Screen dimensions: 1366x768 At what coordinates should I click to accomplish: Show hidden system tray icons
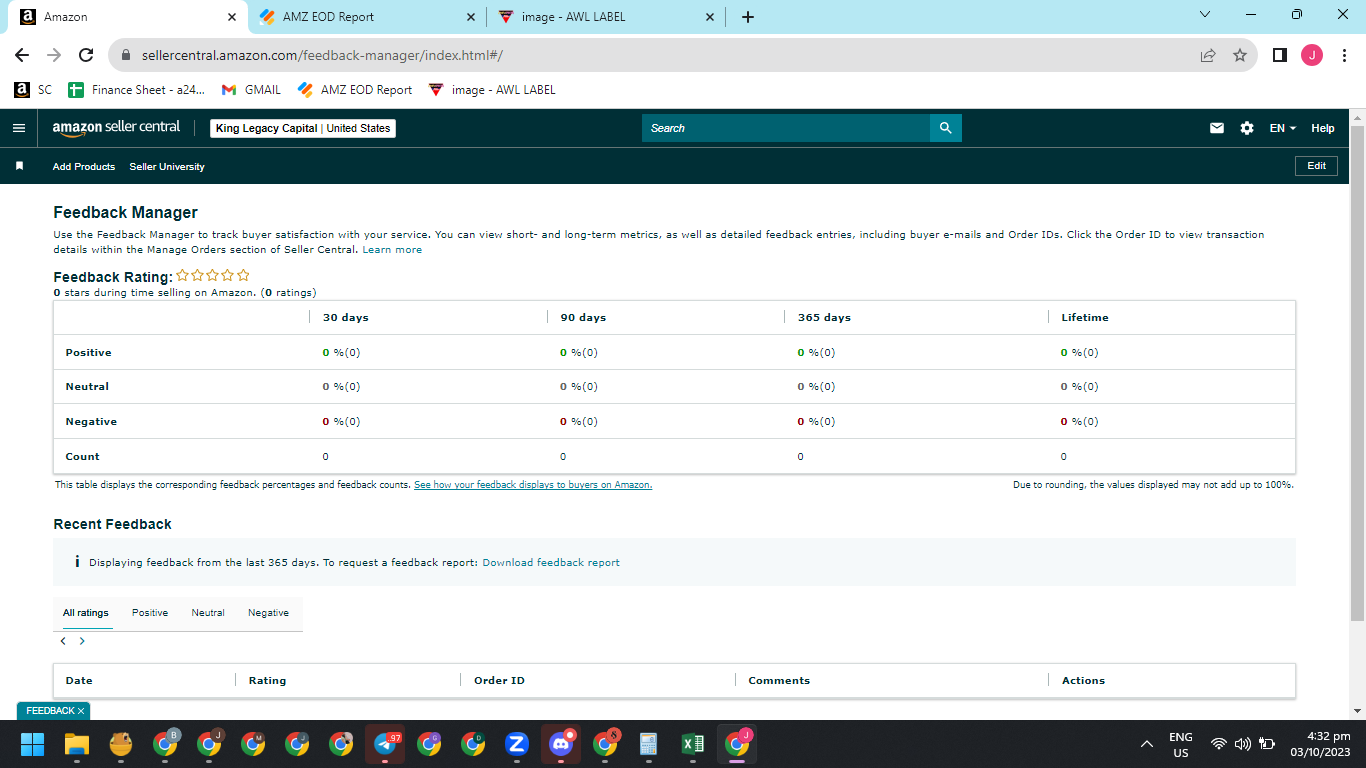coord(1147,744)
